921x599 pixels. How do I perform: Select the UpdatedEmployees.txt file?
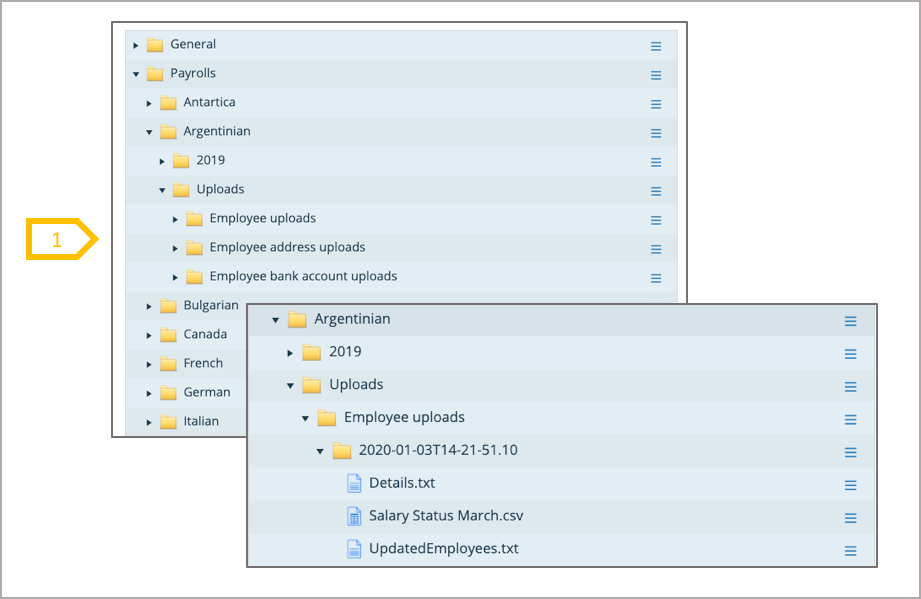pyautogui.click(x=443, y=549)
